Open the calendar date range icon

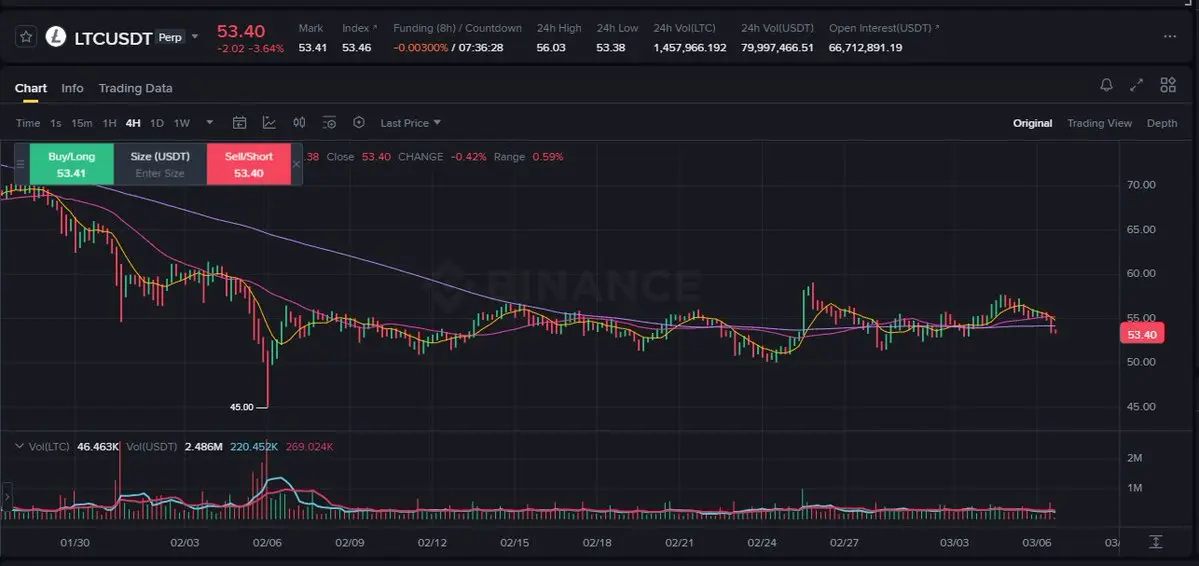point(239,122)
